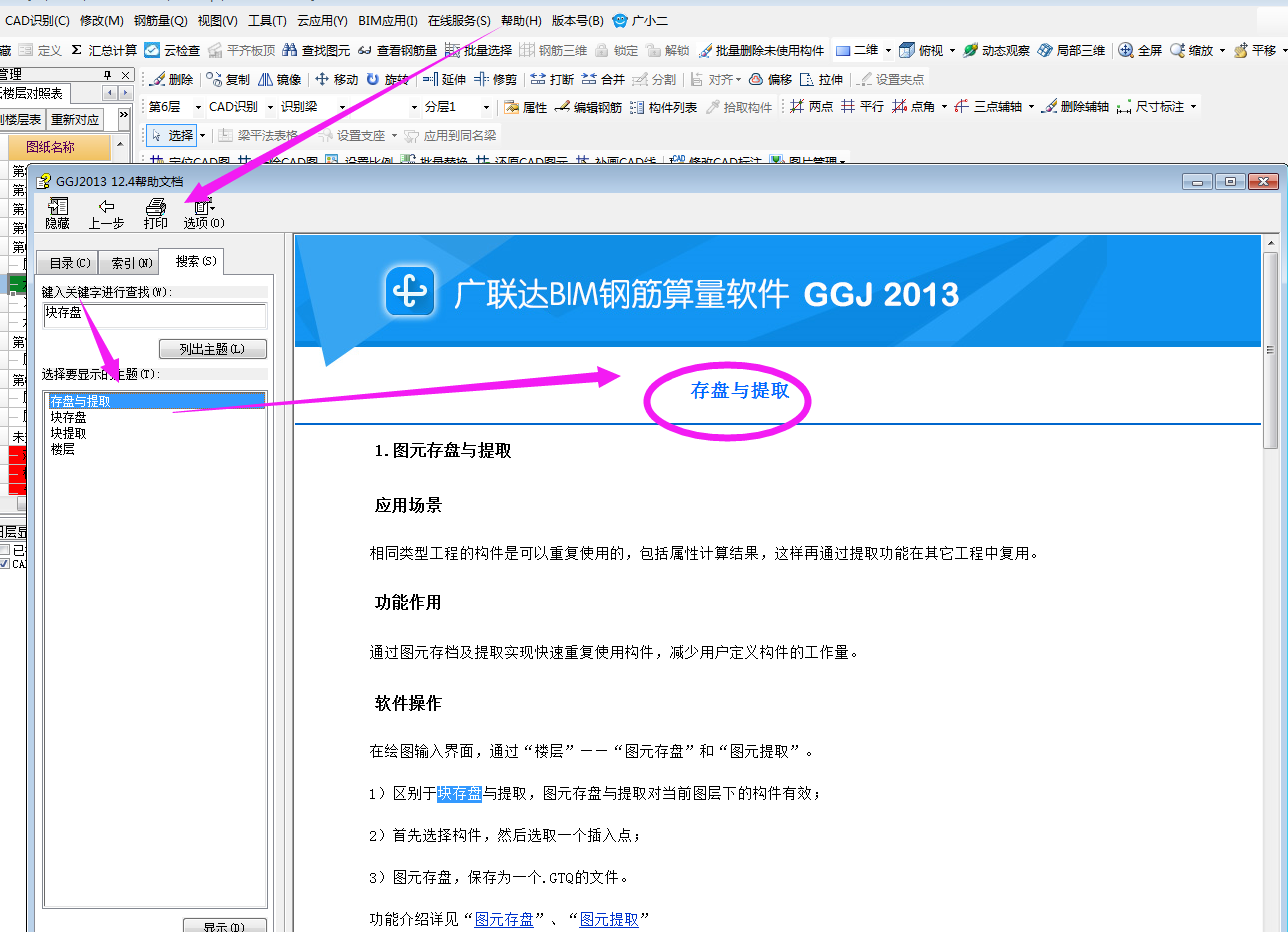Expand the 尺寸标注 dimension dropdown arrow

pyautogui.click(x=1193, y=107)
